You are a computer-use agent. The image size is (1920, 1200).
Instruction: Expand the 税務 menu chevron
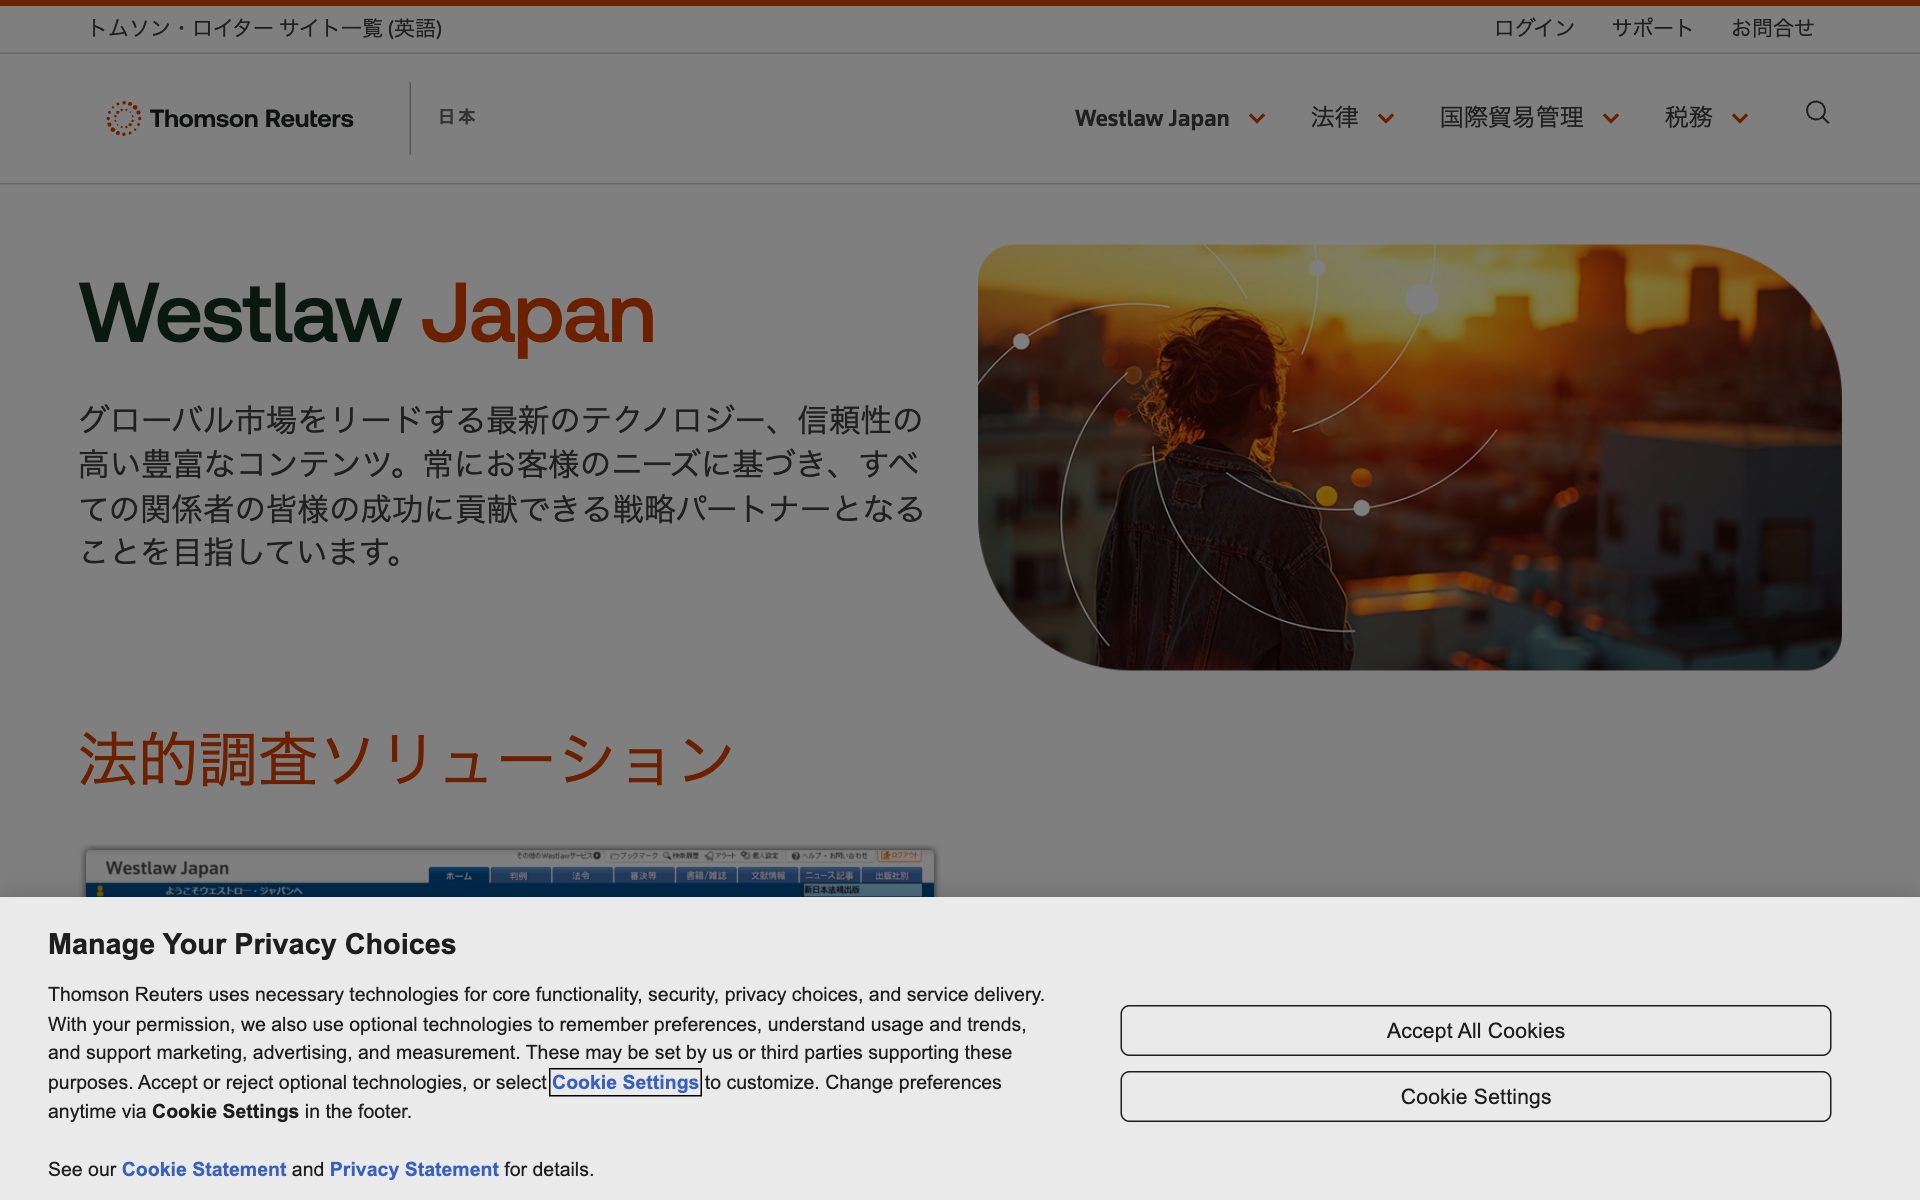tap(1740, 119)
